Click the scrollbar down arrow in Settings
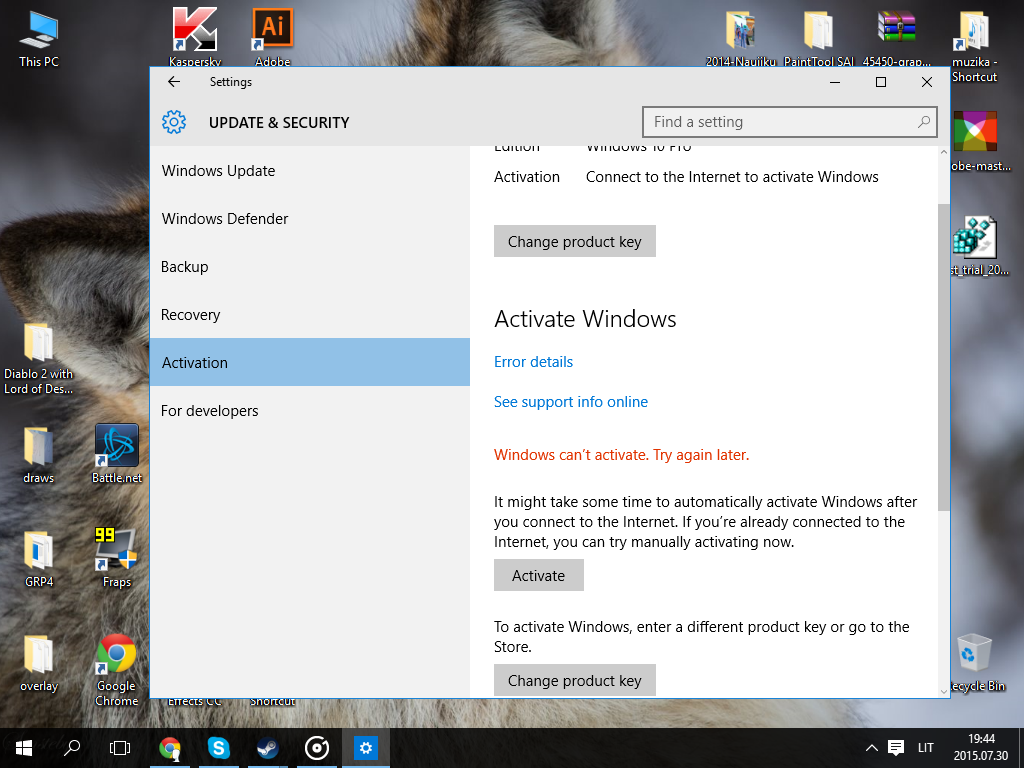Image resolution: width=1024 pixels, height=768 pixels. point(944,691)
